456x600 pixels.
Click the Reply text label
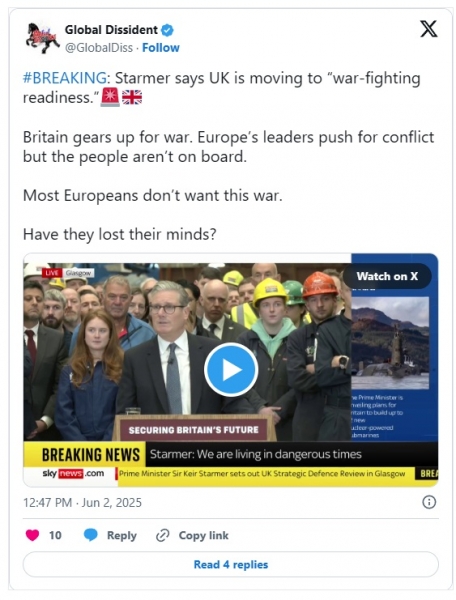pos(122,535)
